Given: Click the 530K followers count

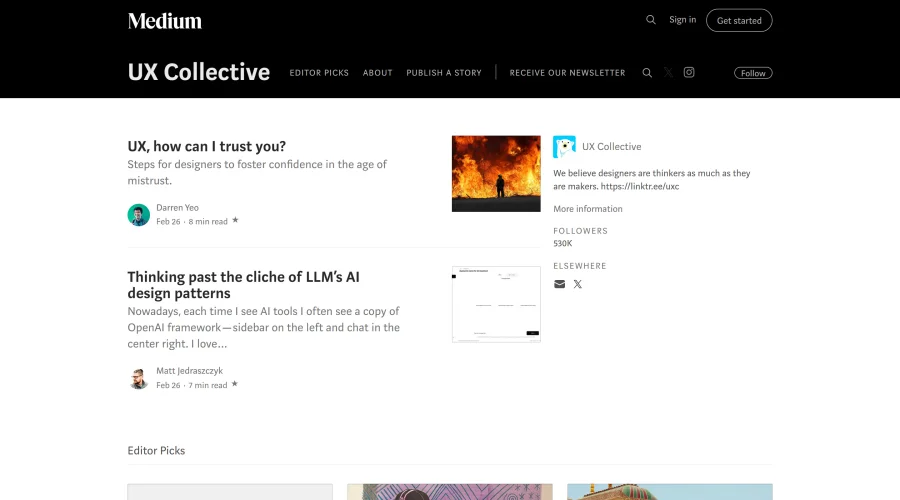Looking at the screenshot, I should (x=562, y=243).
